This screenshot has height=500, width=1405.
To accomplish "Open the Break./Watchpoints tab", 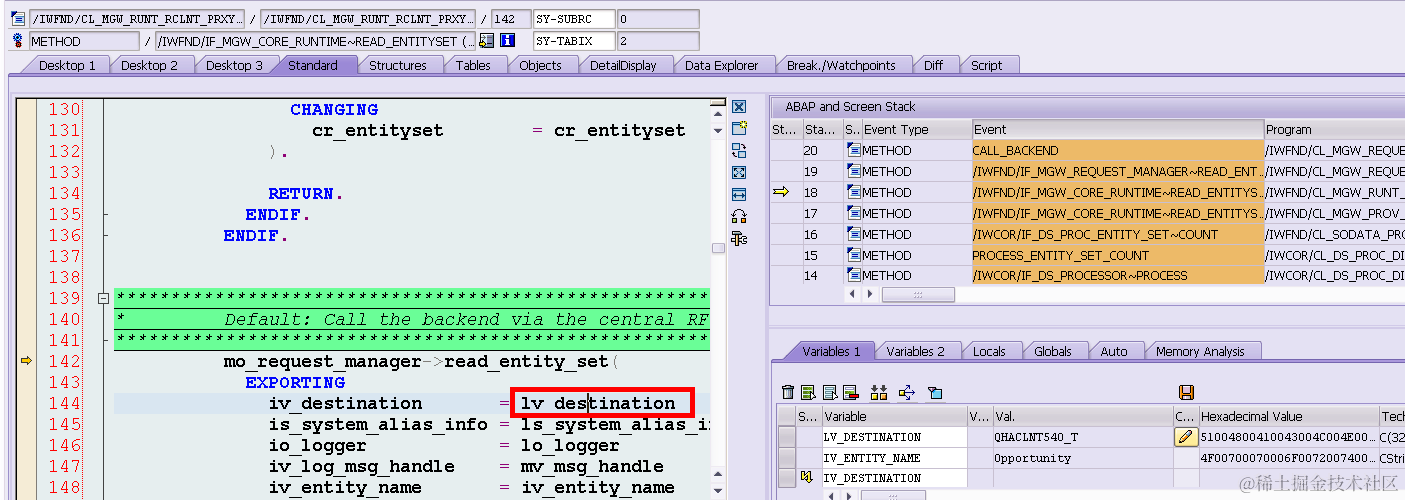I will click(x=841, y=65).
